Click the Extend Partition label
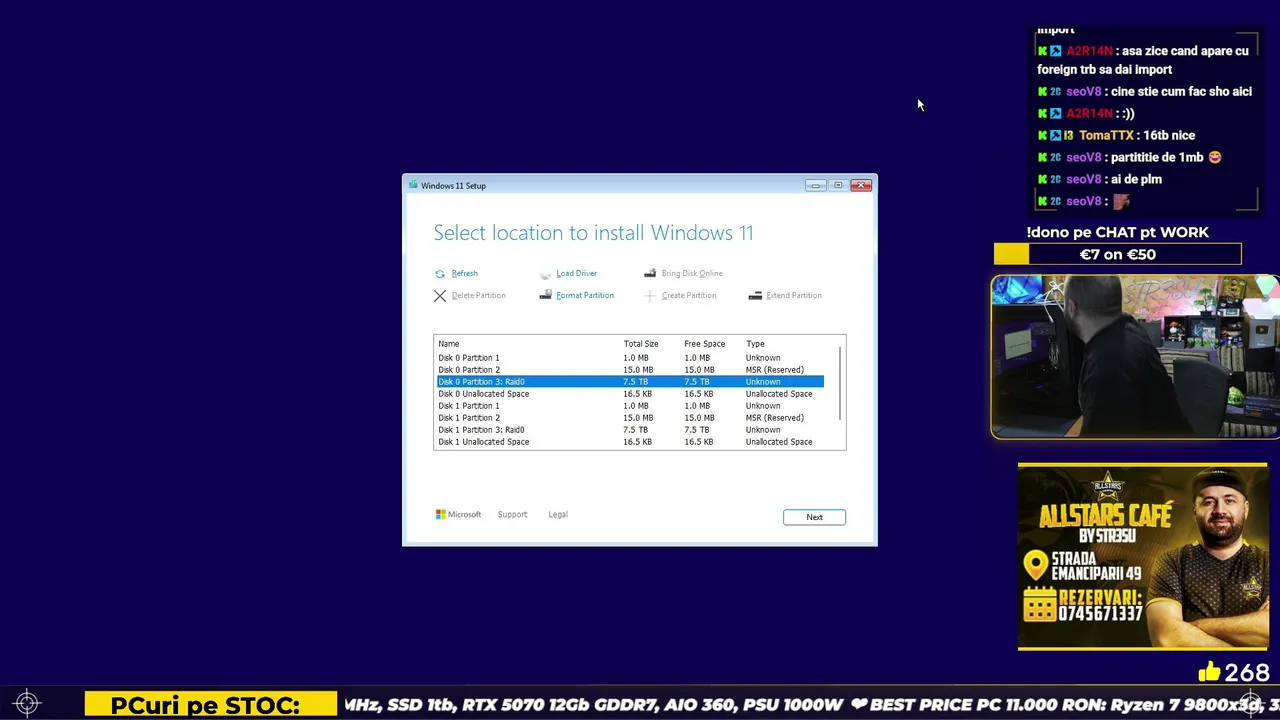1280x720 pixels. coord(794,295)
